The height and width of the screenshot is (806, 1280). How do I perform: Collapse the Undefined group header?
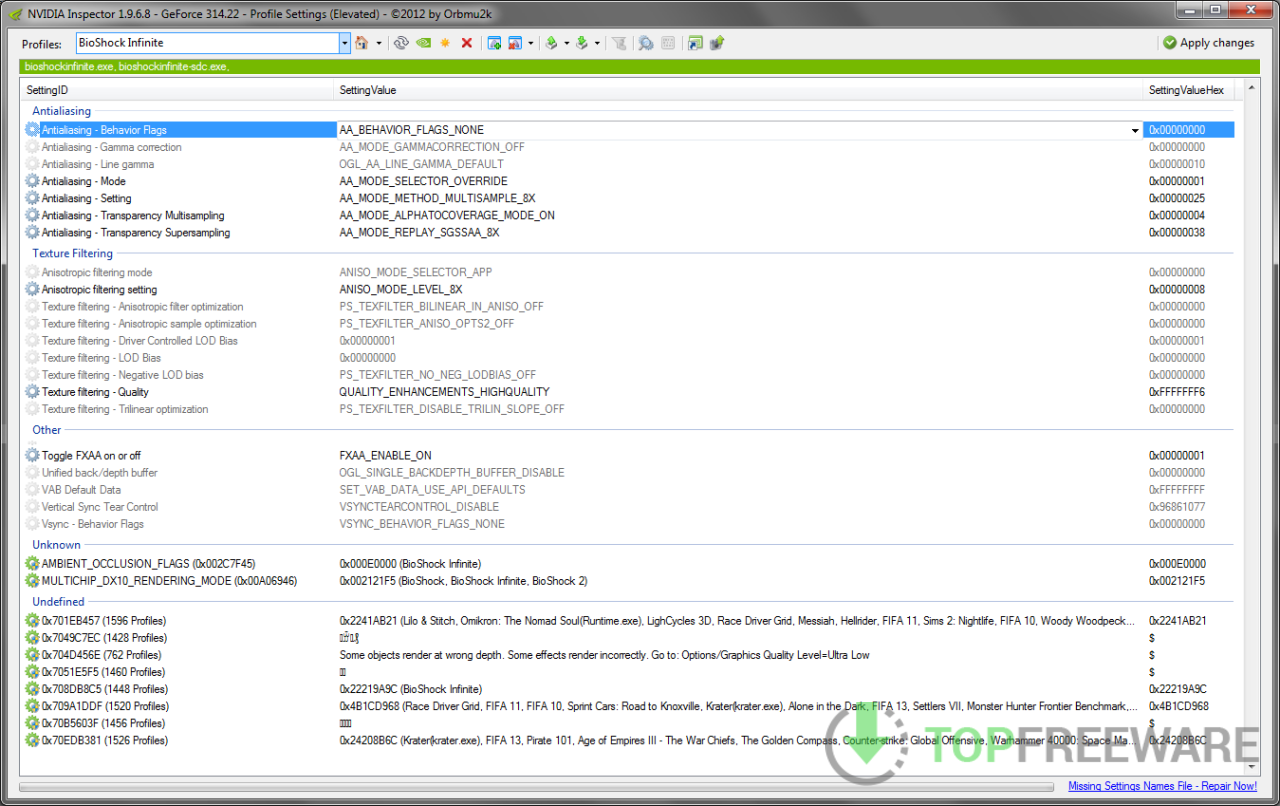click(58, 602)
